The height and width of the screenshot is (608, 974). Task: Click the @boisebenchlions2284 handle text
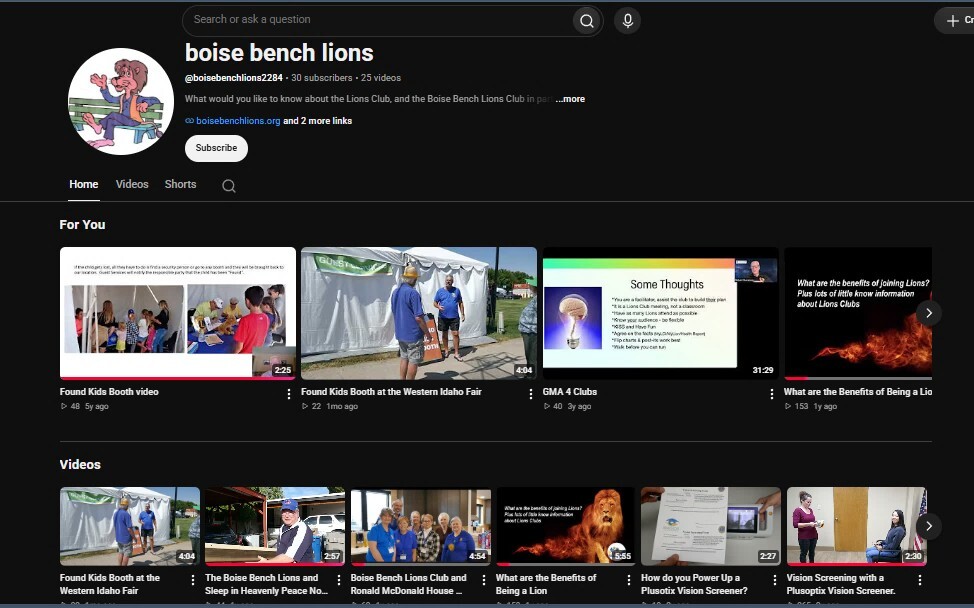point(234,78)
